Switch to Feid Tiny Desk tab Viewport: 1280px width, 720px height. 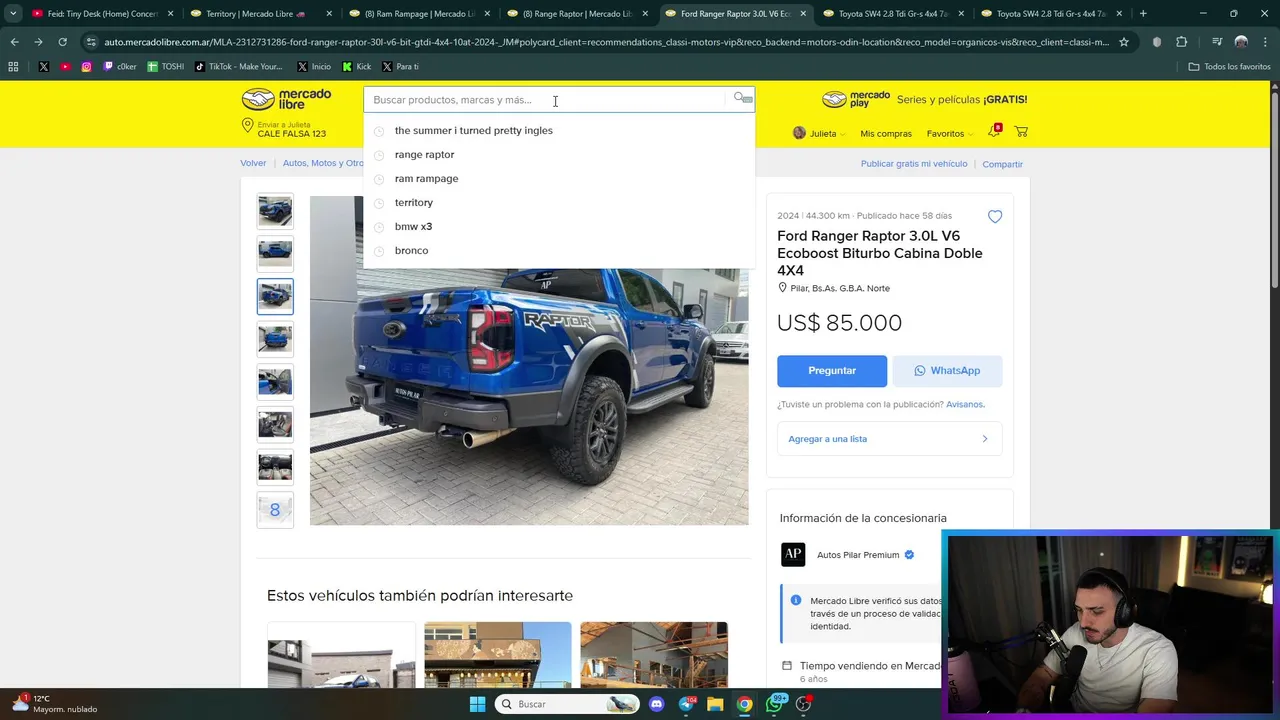click(102, 14)
